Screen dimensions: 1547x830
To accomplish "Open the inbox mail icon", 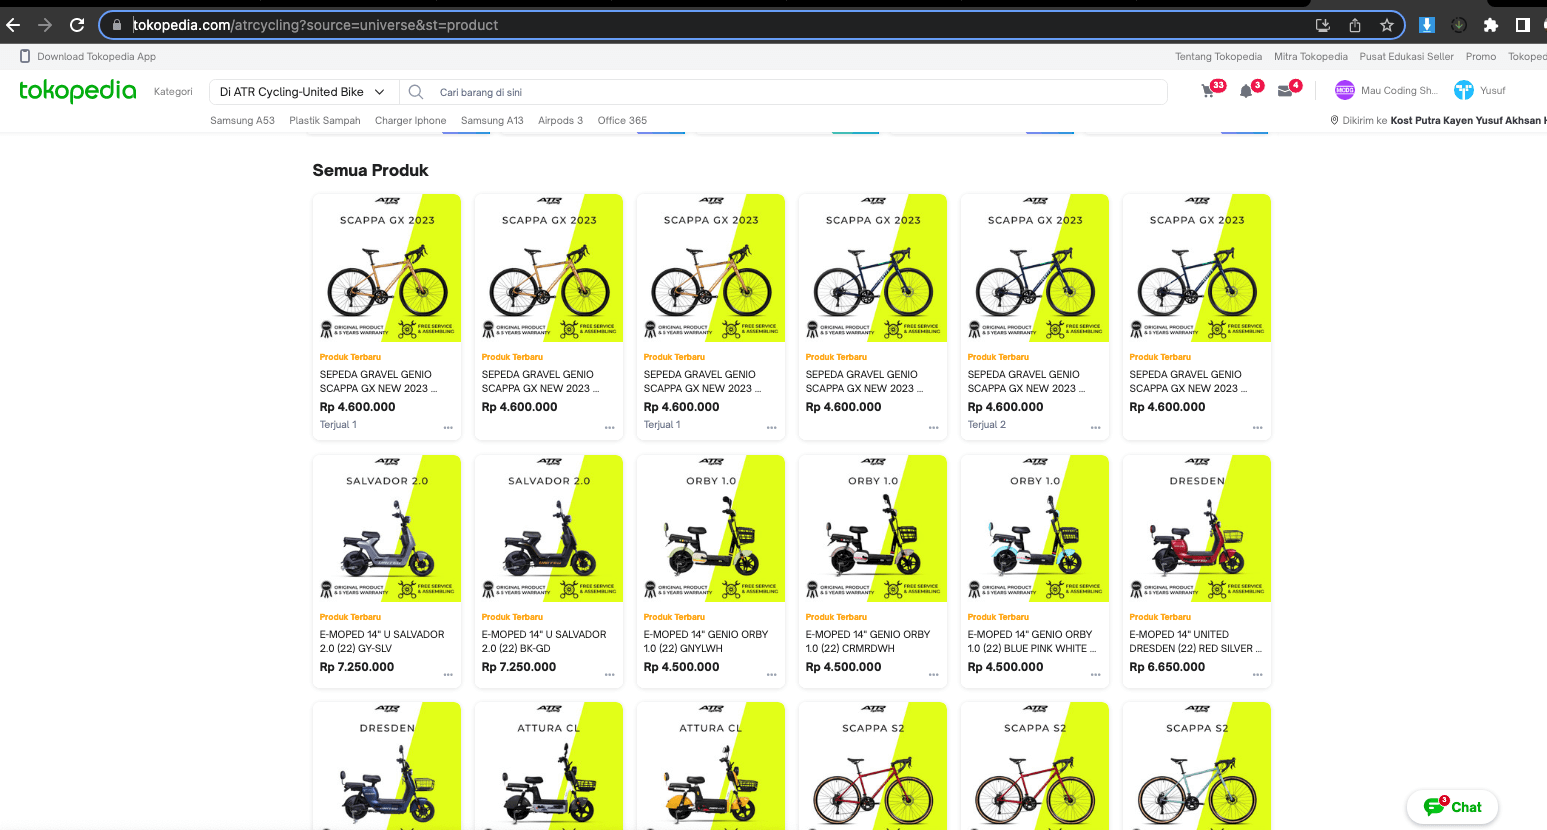I will (x=1285, y=91).
